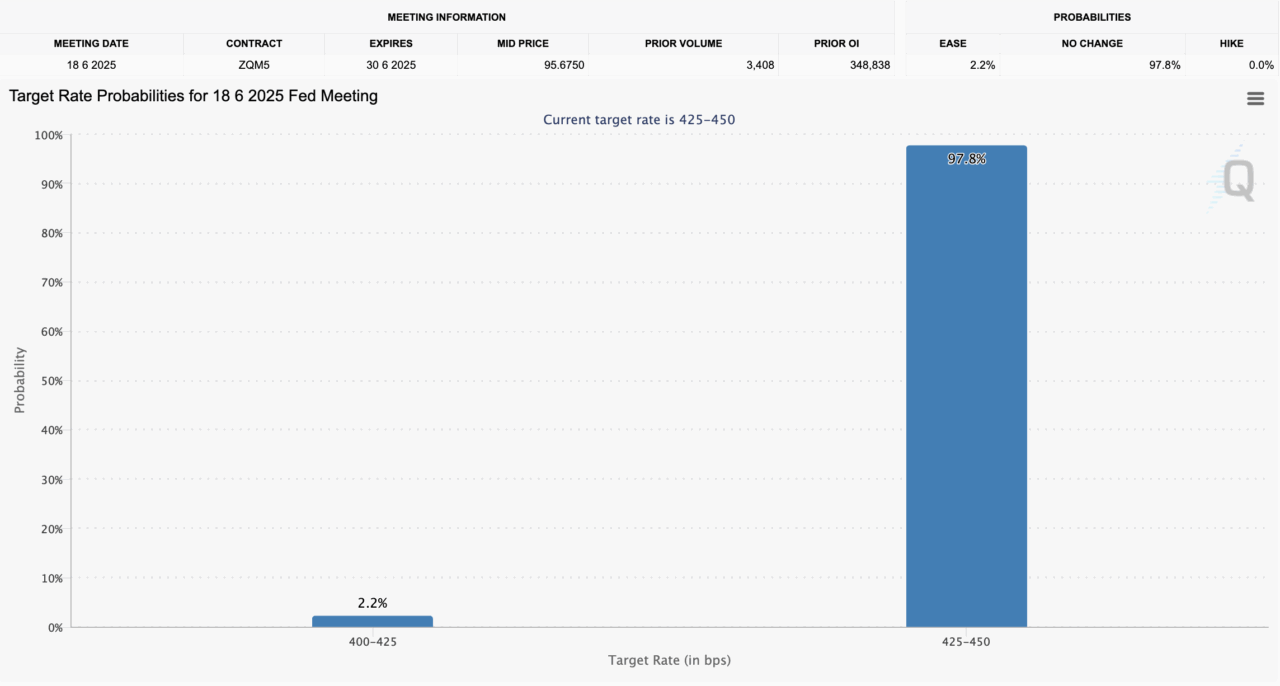Click the NO CHANGE probability header
Viewport: 1280px width, 686px height.
pyautogui.click(x=1092, y=43)
